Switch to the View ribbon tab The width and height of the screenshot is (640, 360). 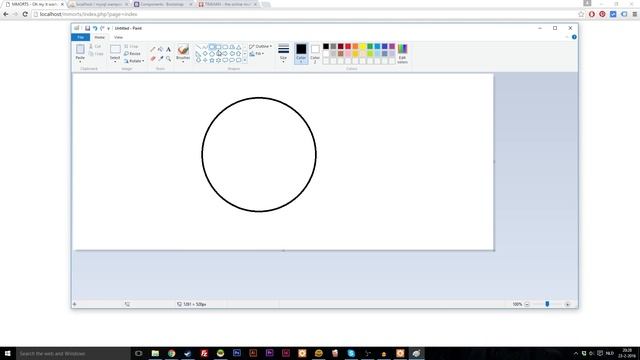point(118,37)
